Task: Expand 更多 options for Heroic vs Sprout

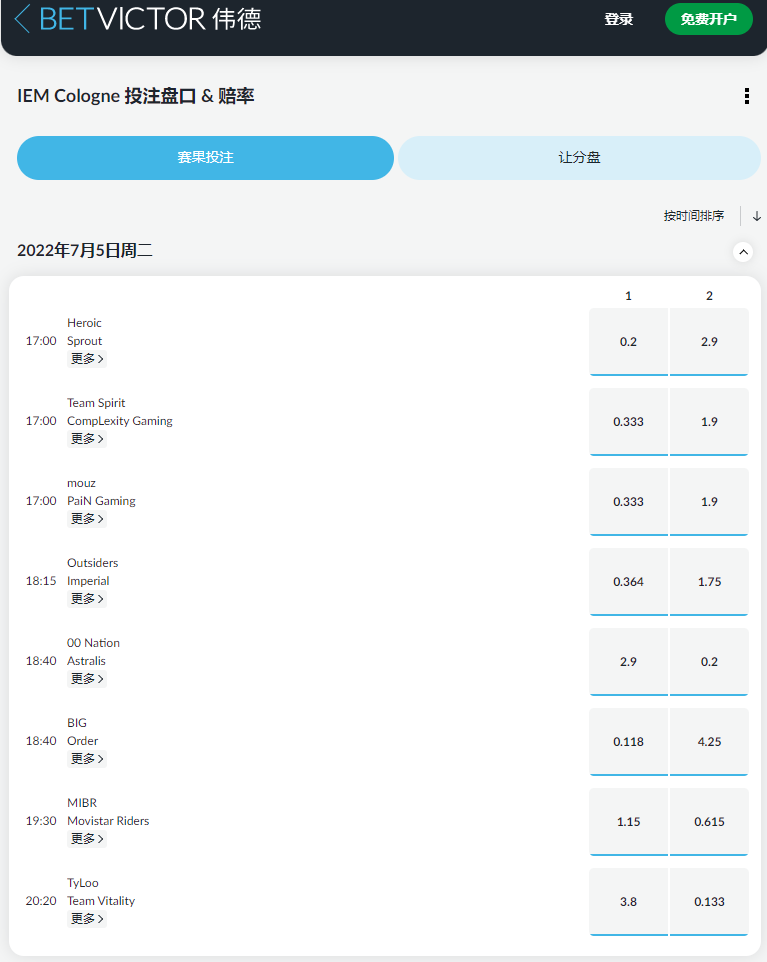Action: tap(86, 358)
